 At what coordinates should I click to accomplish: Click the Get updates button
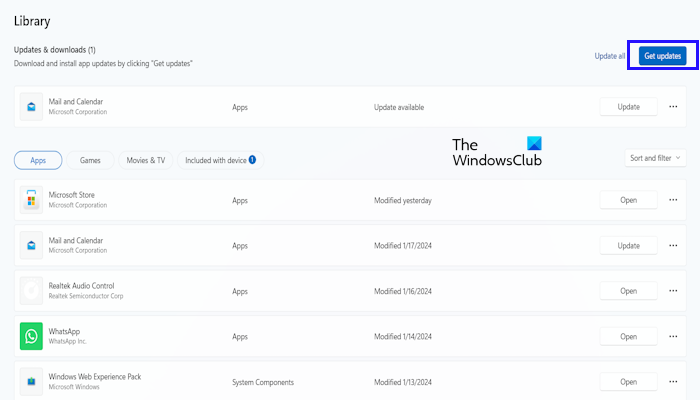(662, 56)
